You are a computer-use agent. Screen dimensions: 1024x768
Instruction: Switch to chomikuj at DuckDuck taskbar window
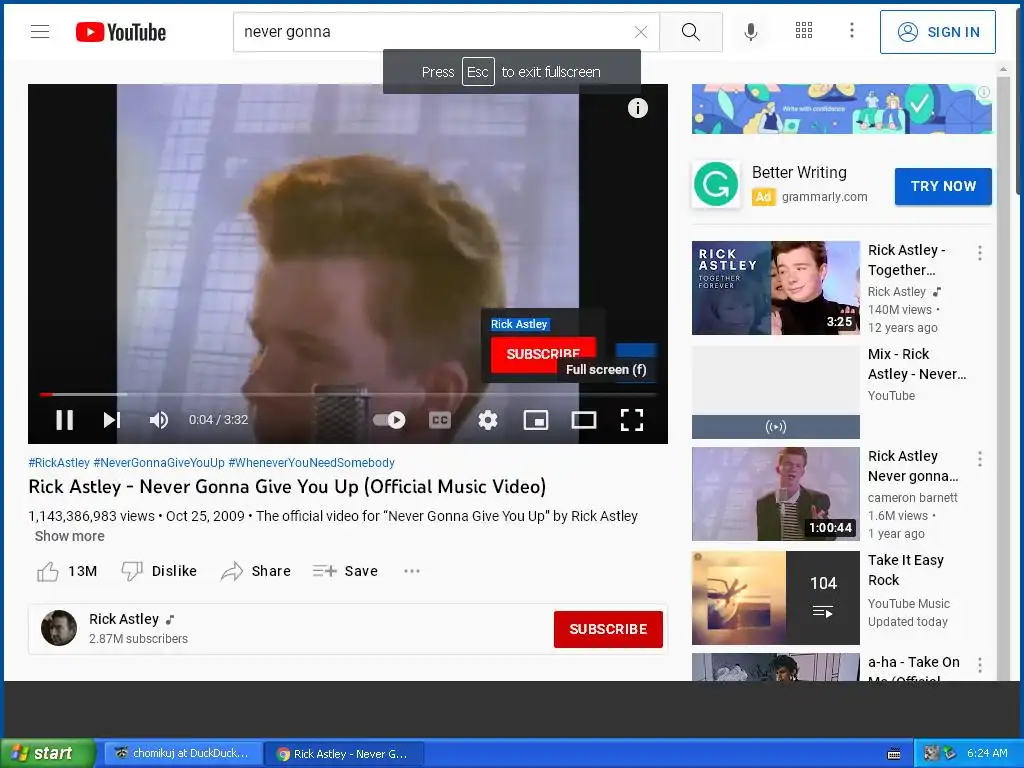pyautogui.click(x=182, y=754)
